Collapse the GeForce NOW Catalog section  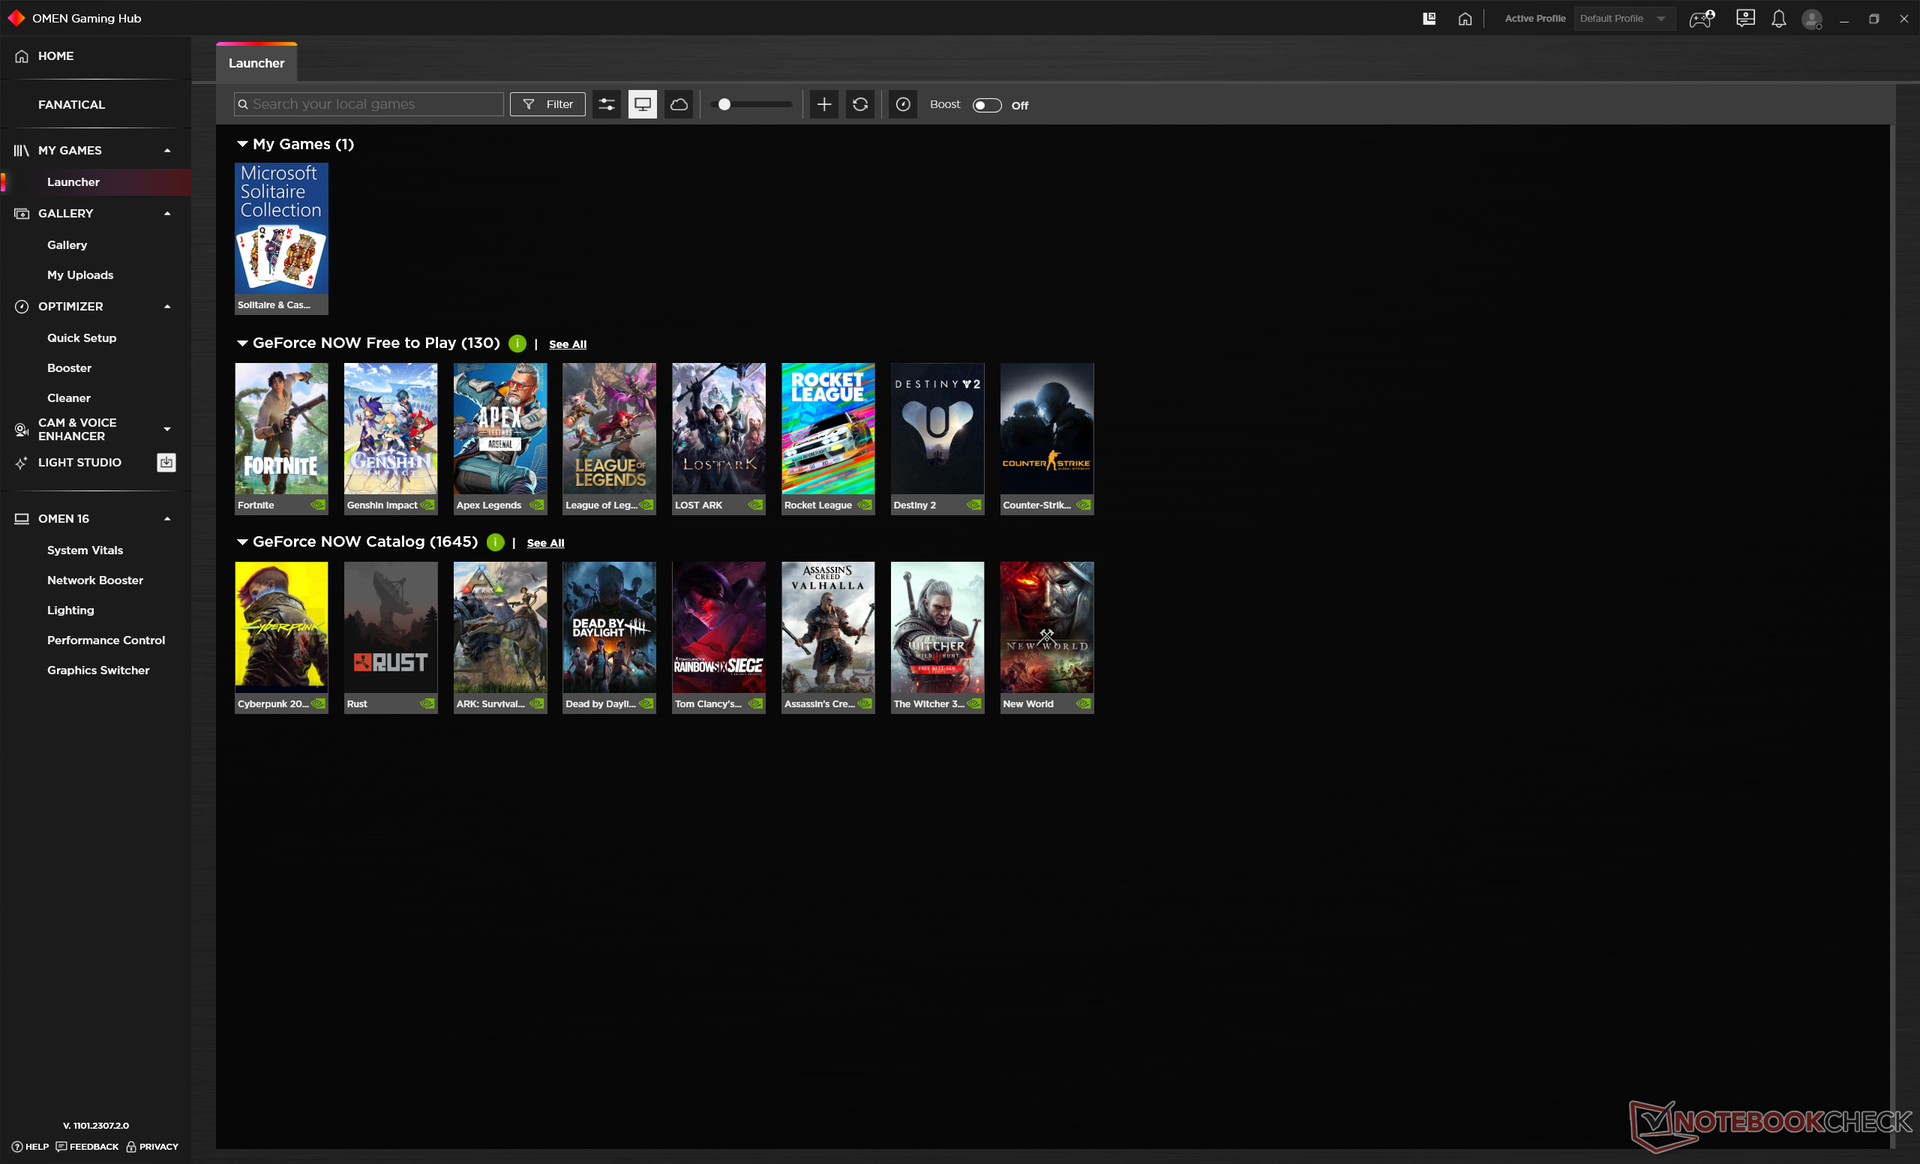pos(242,542)
